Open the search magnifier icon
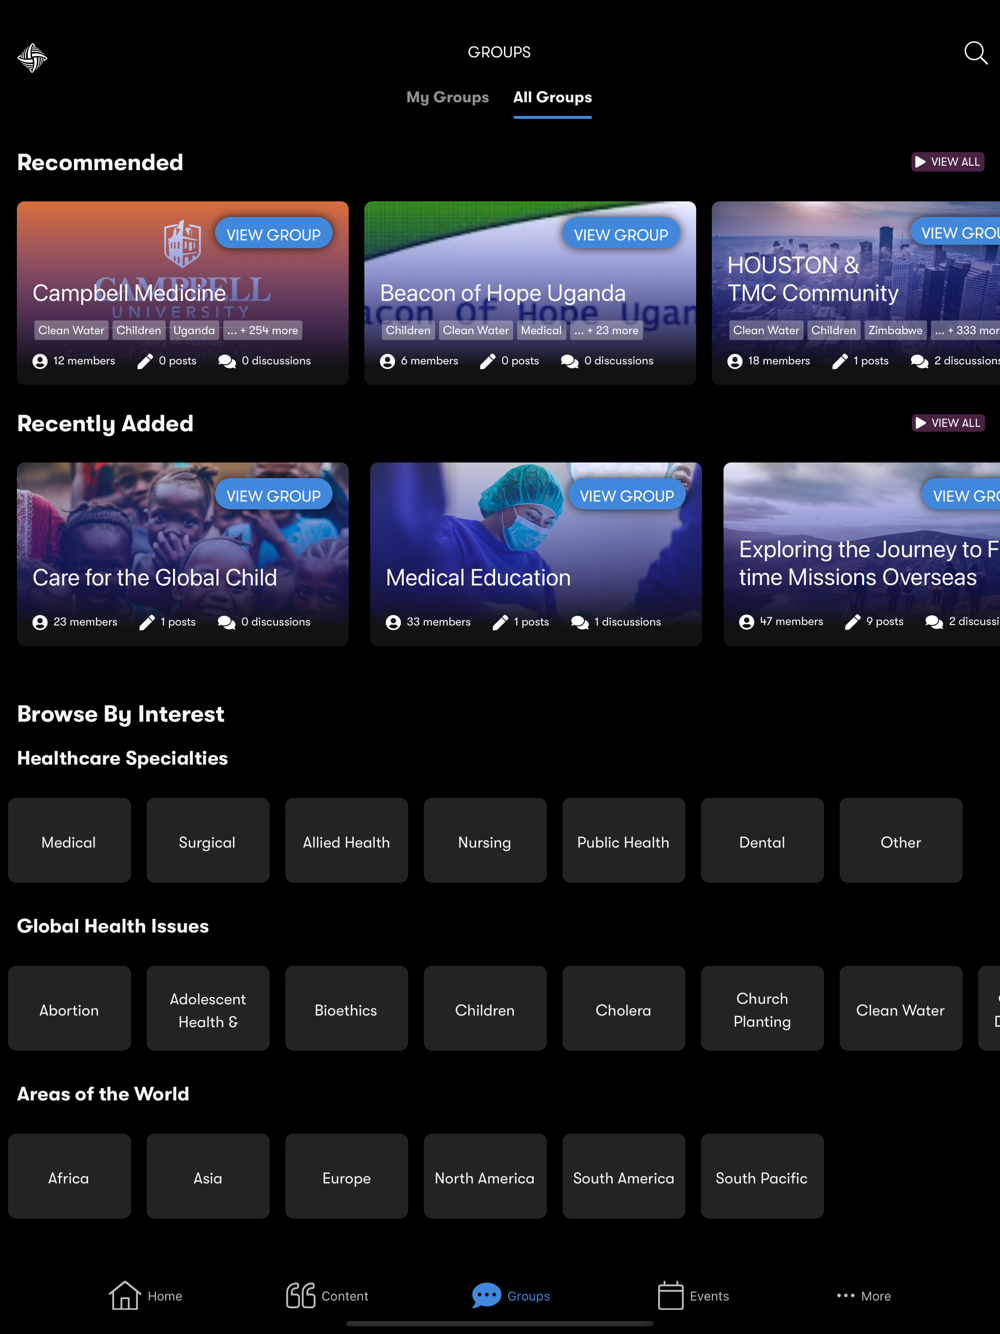1000x1334 pixels. point(975,53)
